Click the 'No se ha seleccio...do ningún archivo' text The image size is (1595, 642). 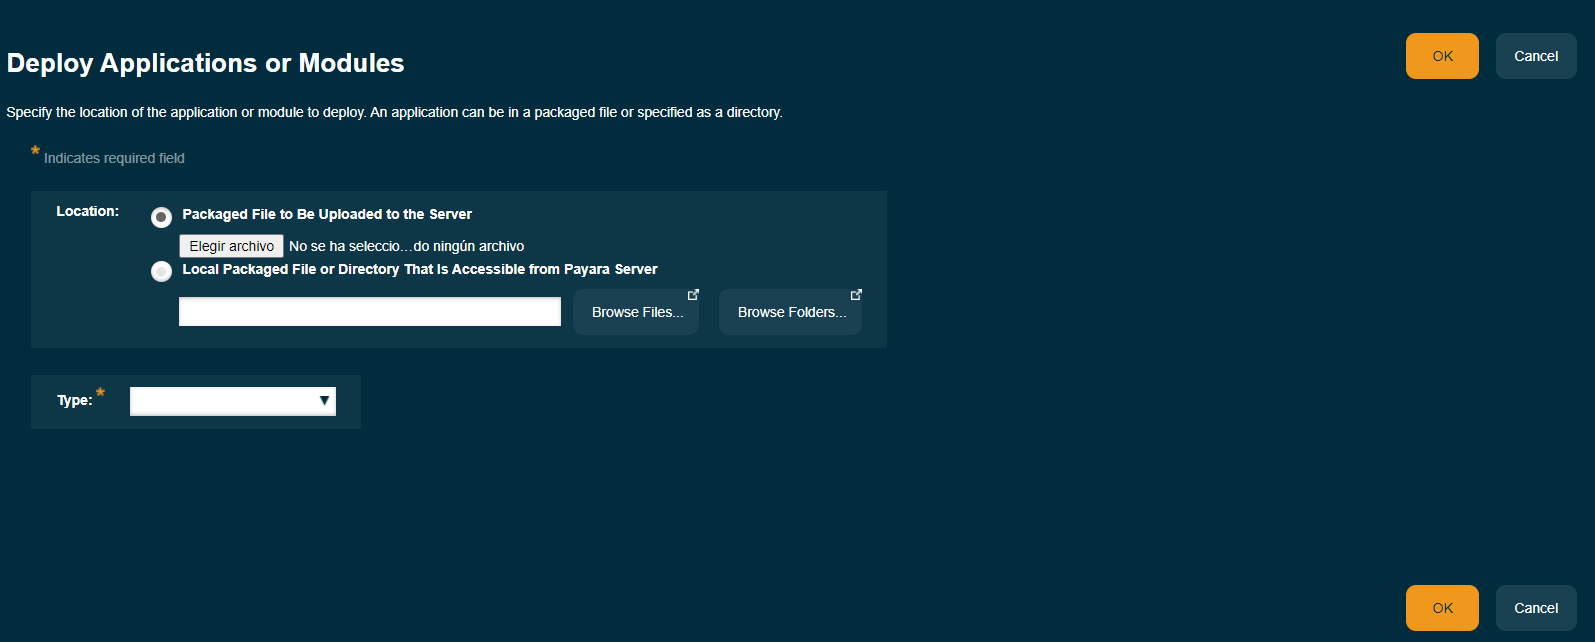(x=406, y=246)
